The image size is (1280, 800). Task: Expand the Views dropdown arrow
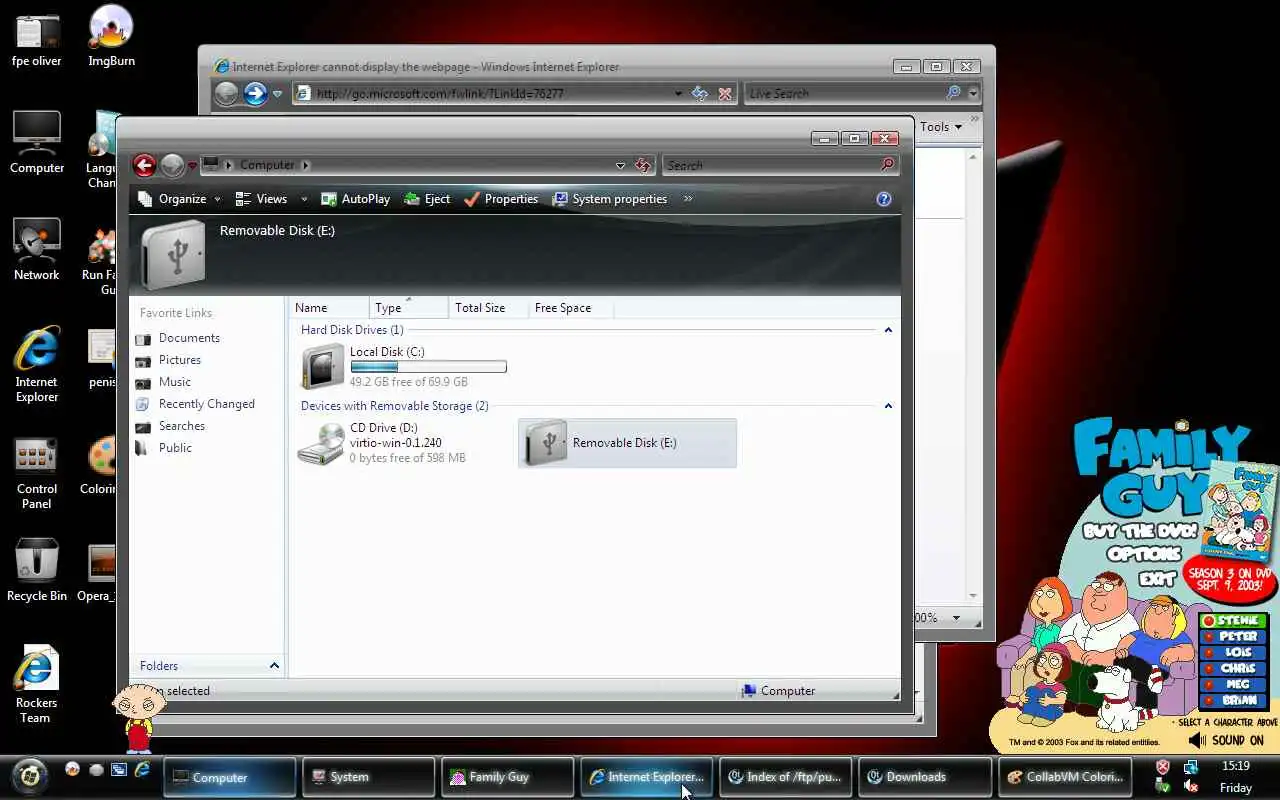(x=304, y=199)
